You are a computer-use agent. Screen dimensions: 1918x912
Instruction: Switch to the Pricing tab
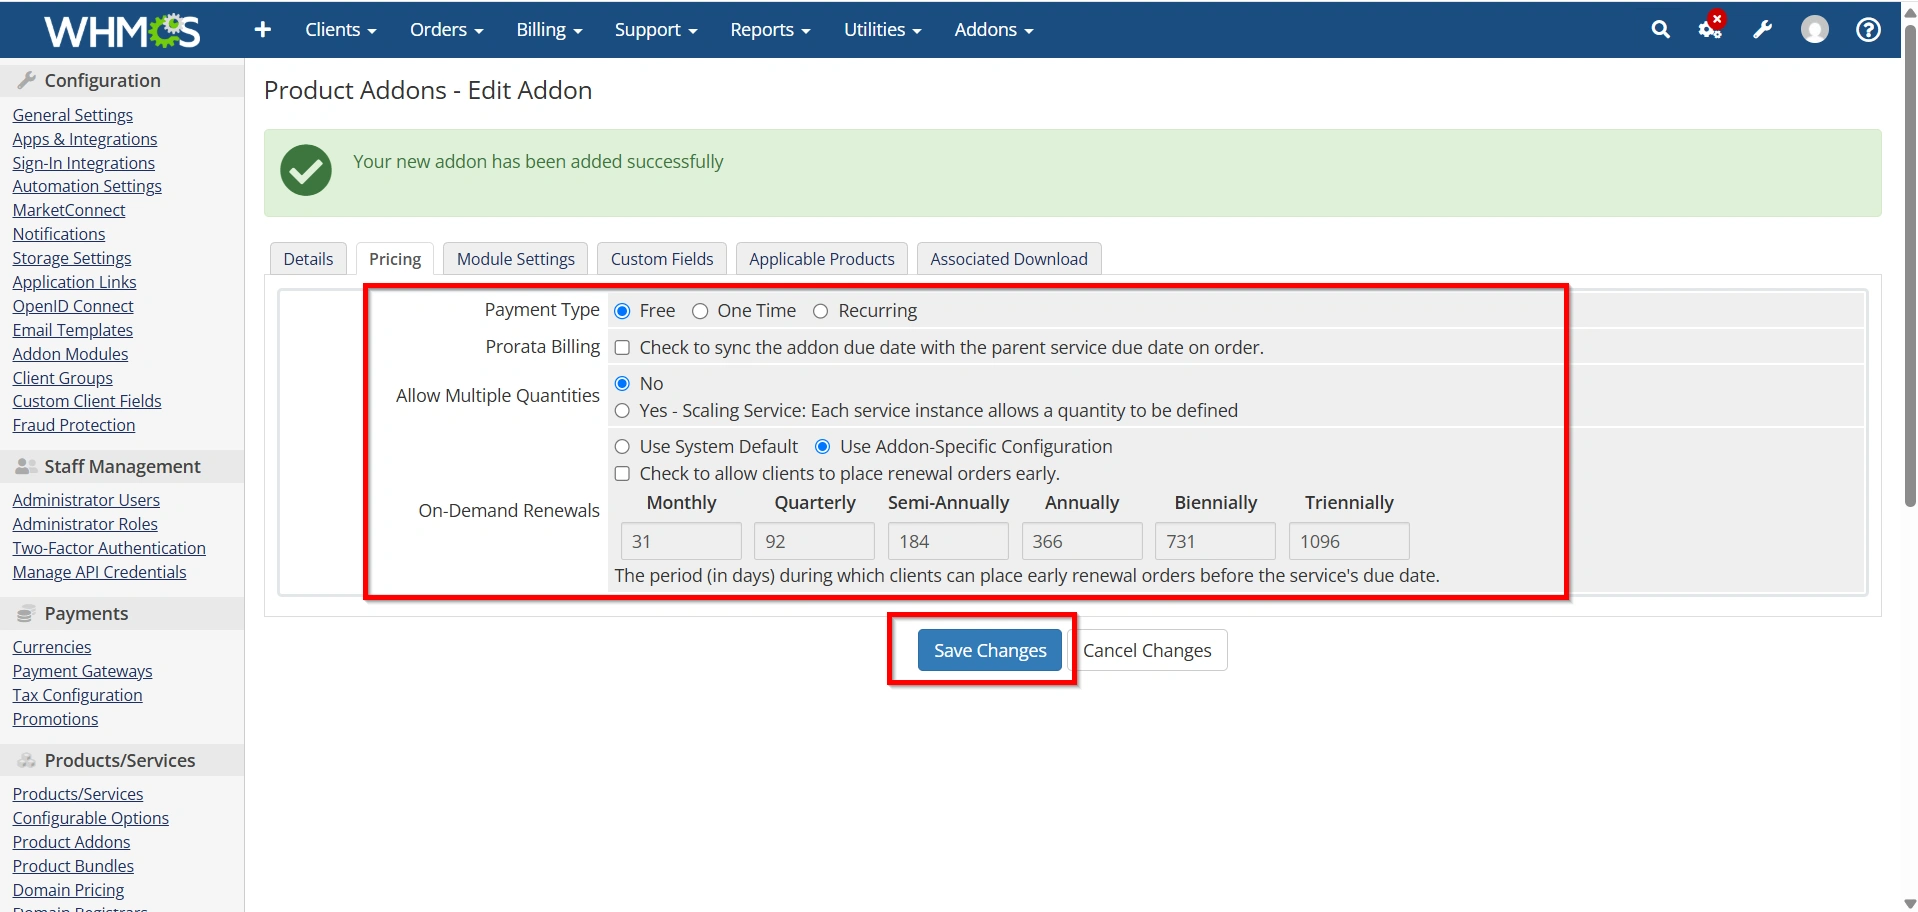tap(395, 259)
